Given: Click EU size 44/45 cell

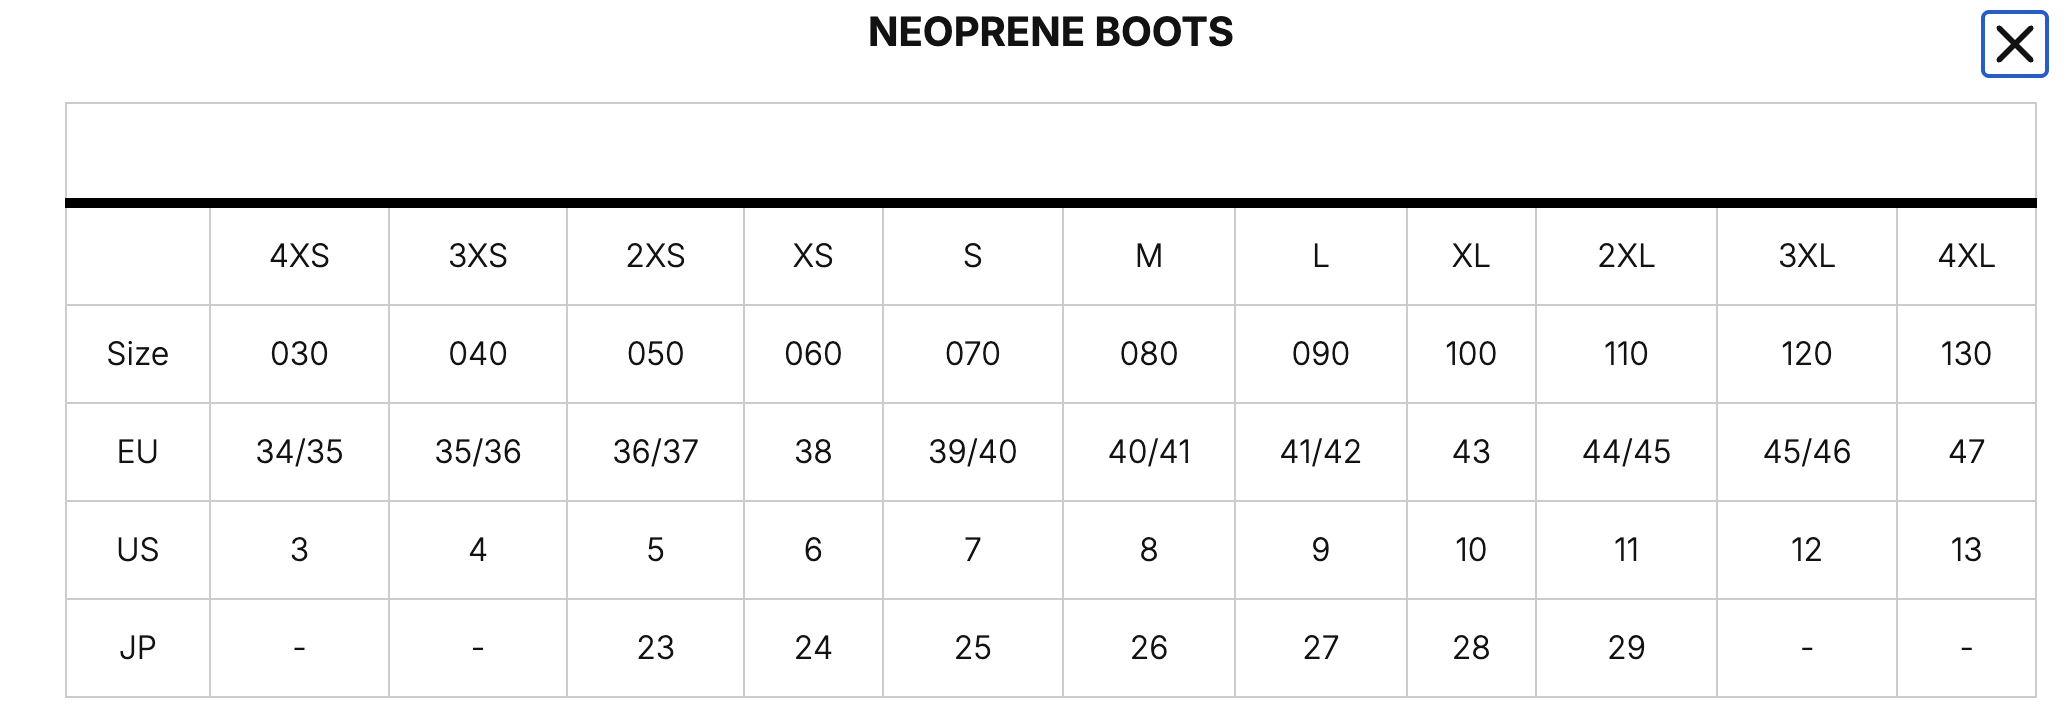Looking at the screenshot, I should click(1626, 452).
